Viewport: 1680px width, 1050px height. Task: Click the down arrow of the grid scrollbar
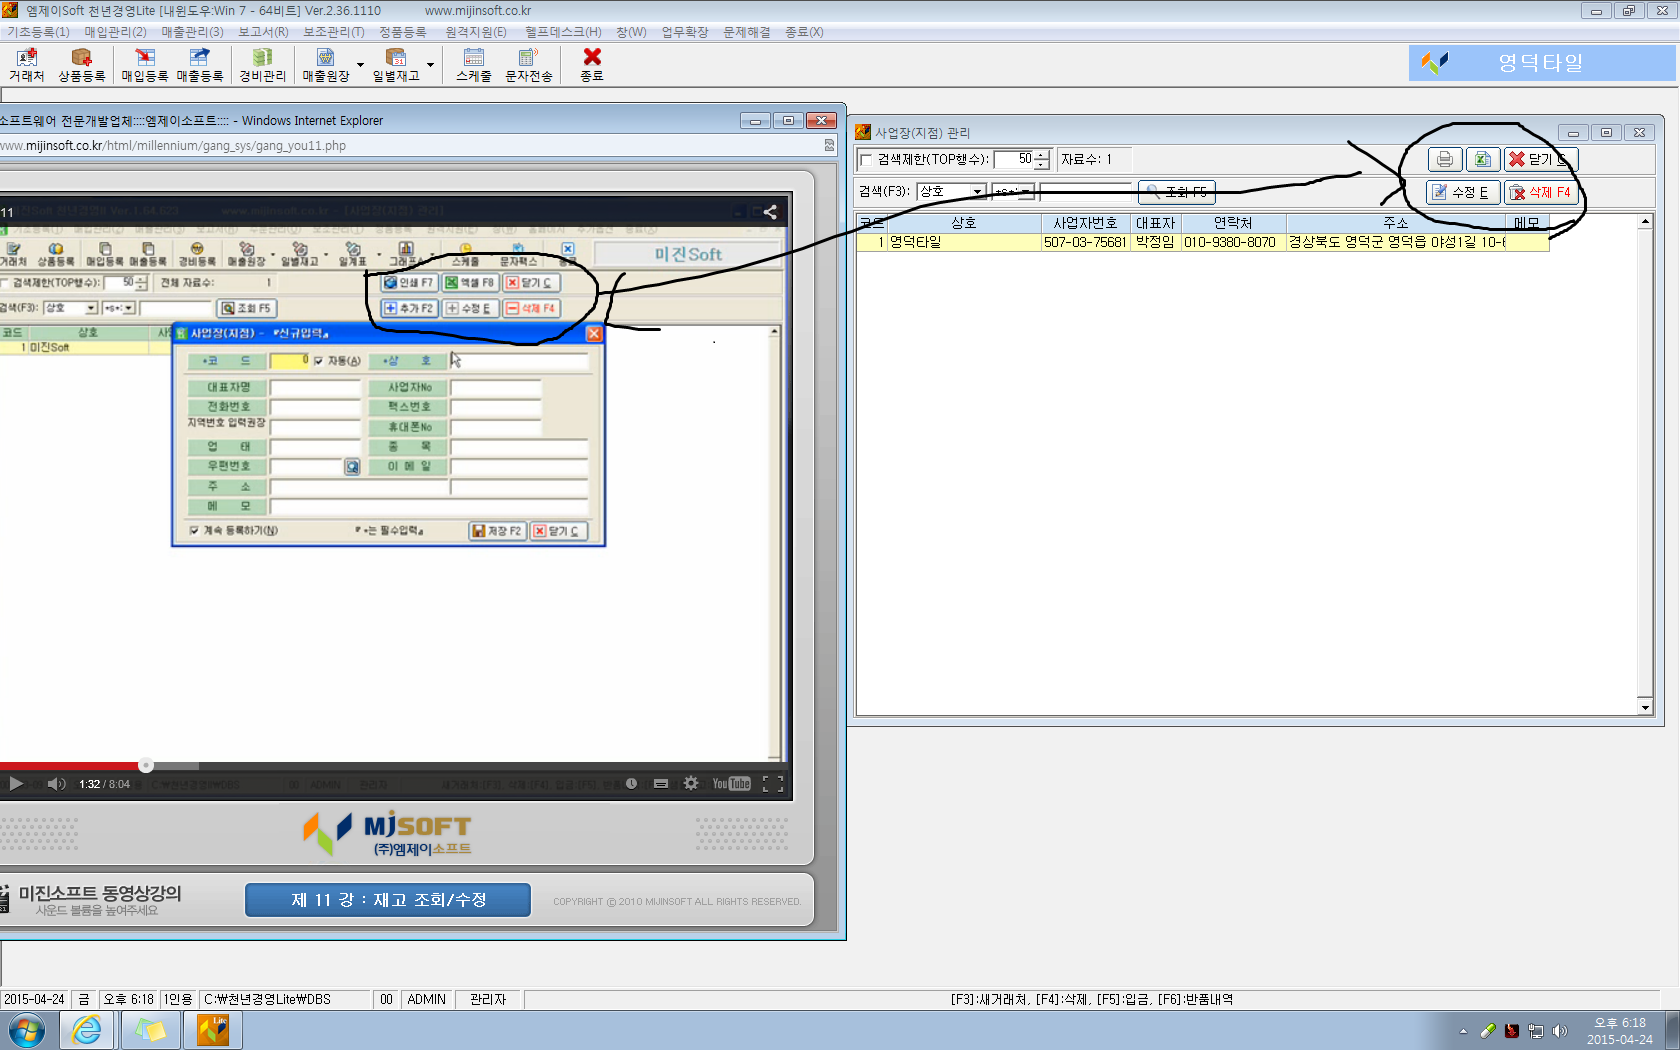[x=1645, y=707]
